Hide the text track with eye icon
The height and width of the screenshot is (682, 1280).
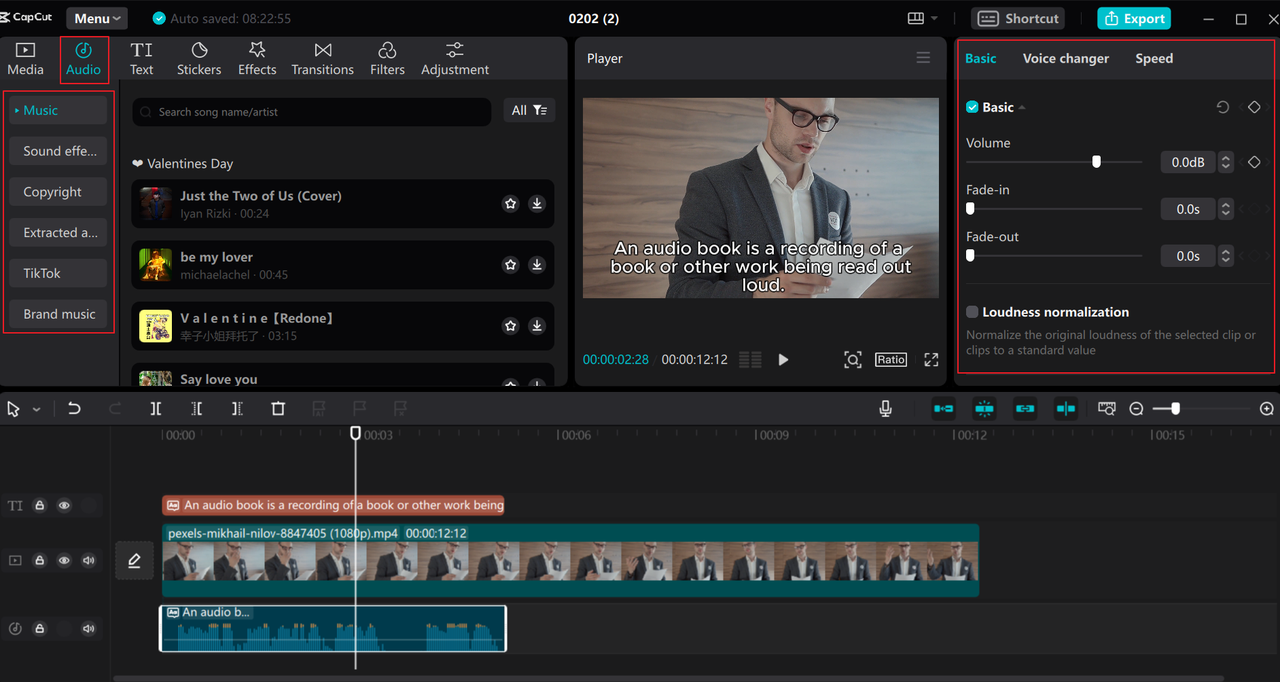click(64, 506)
